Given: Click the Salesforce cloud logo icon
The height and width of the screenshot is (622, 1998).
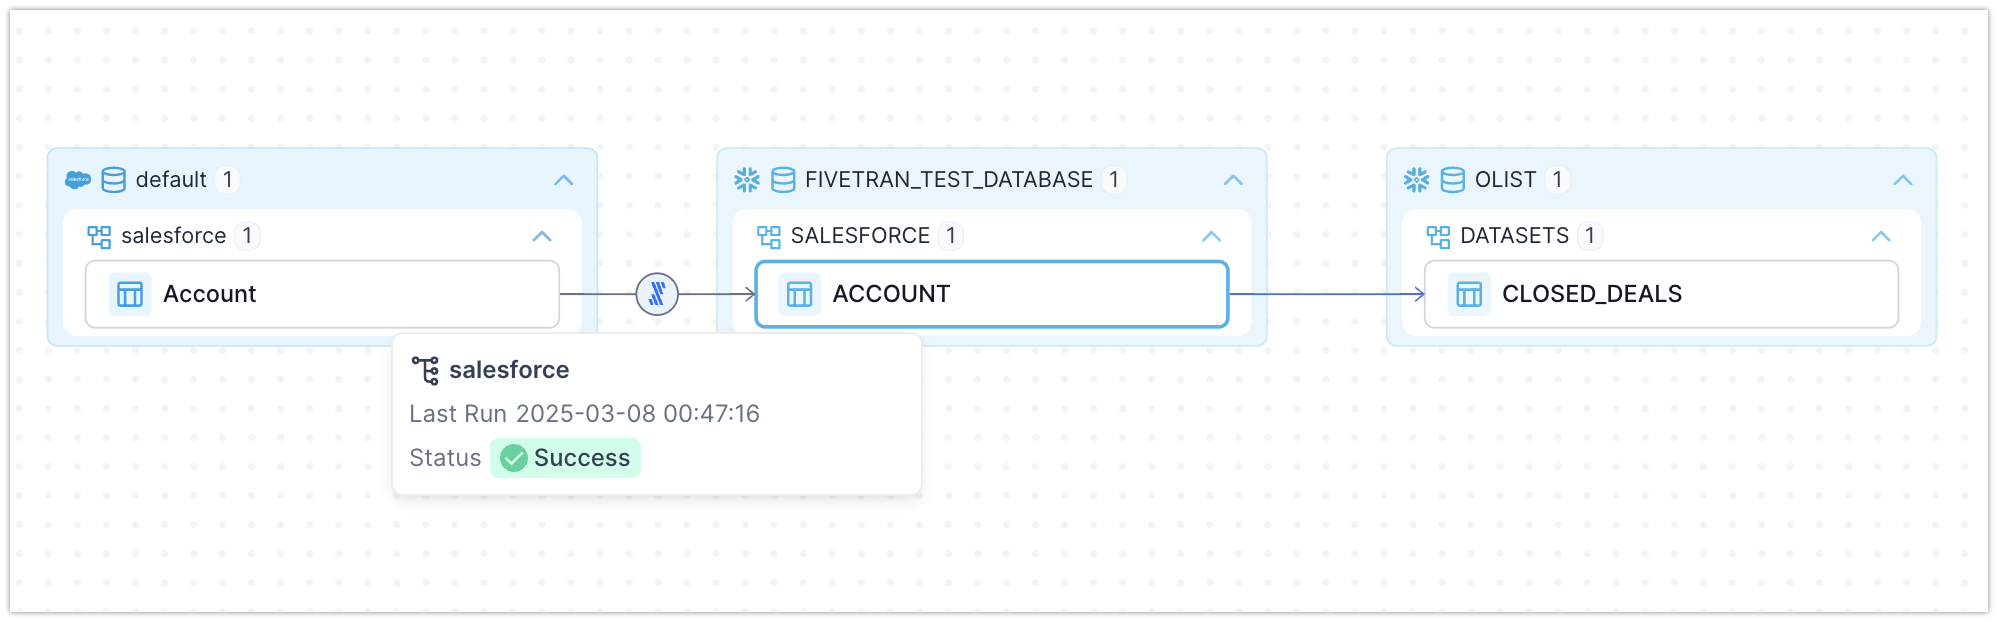Looking at the screenshot, I should [77, 180].
